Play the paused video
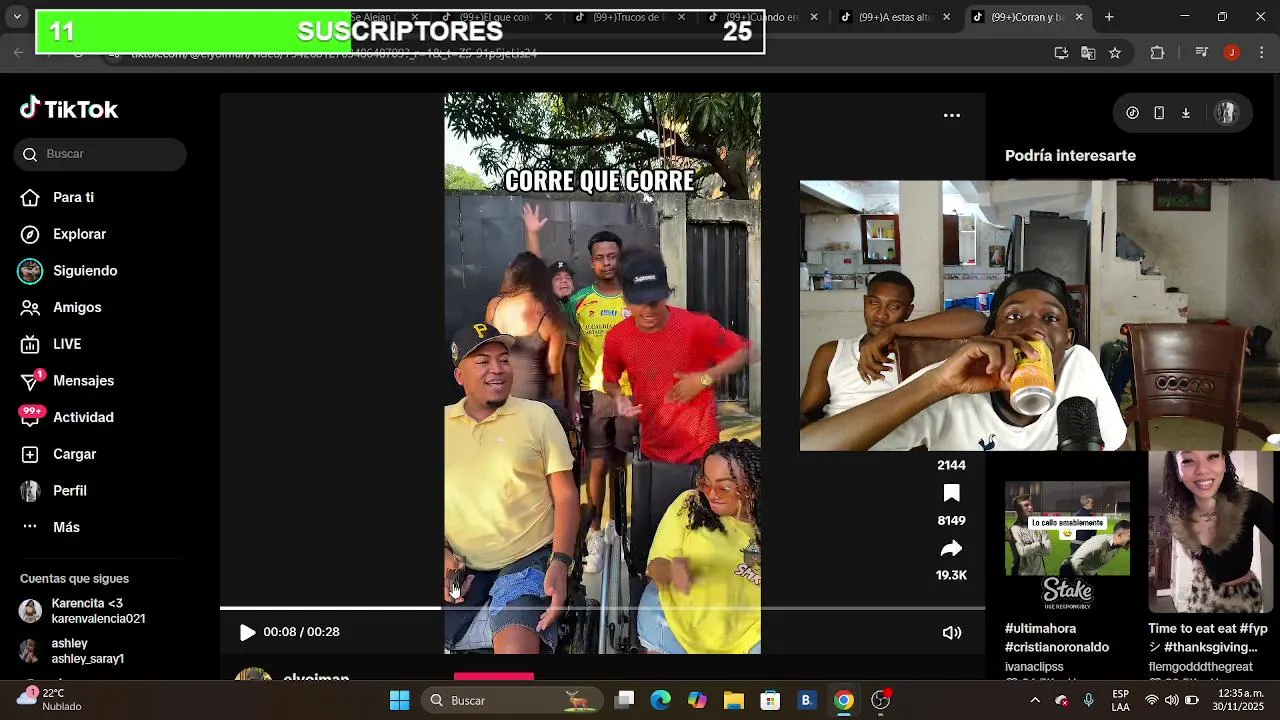 point(247,632)
